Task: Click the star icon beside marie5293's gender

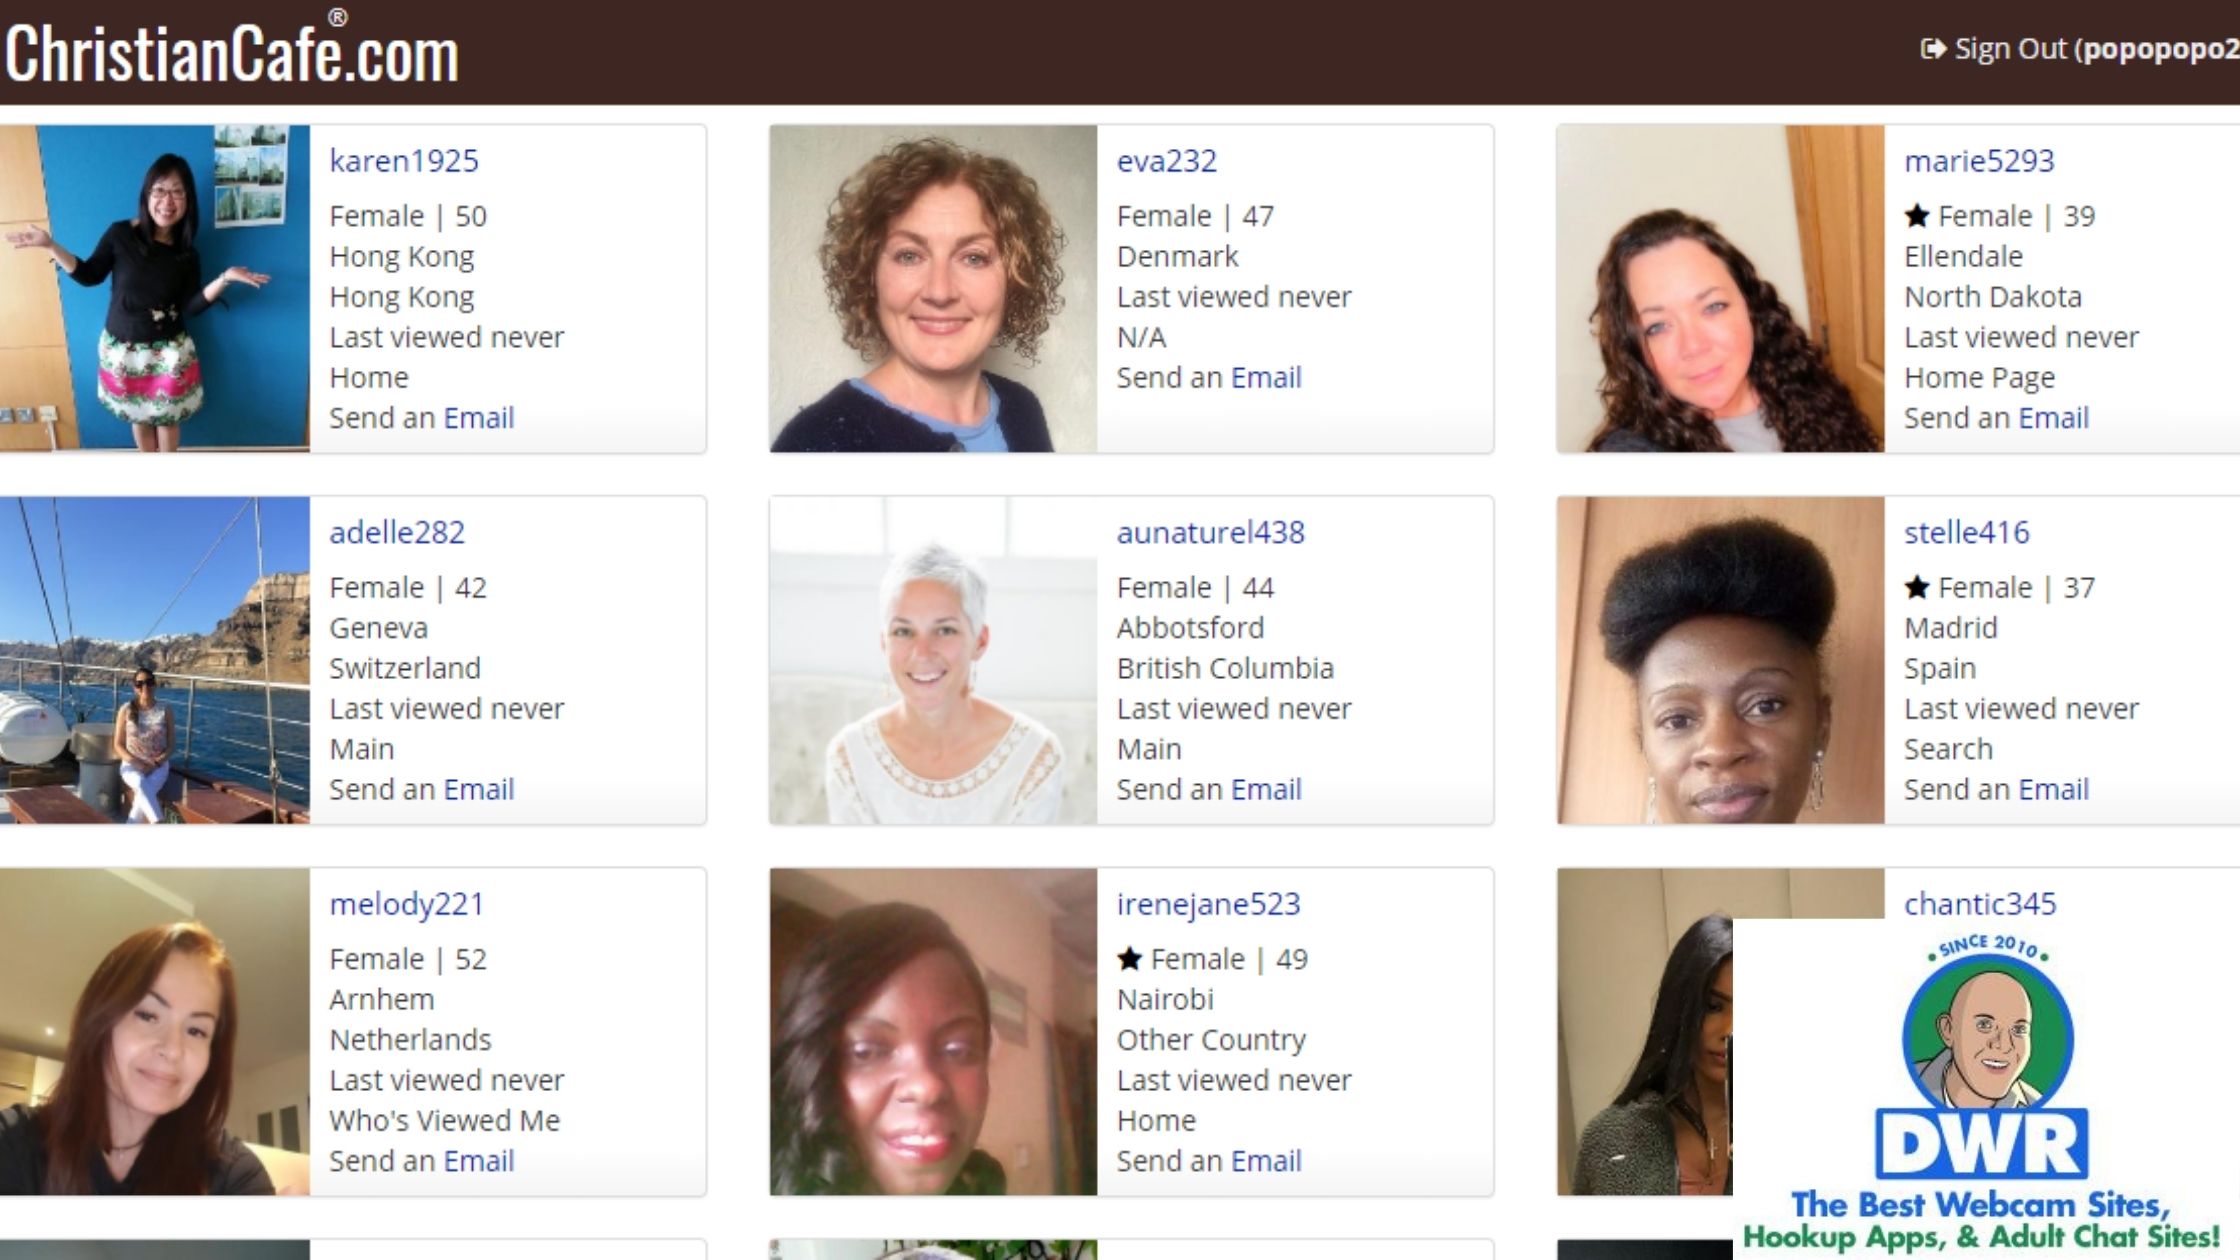Action: point(1916,216)
